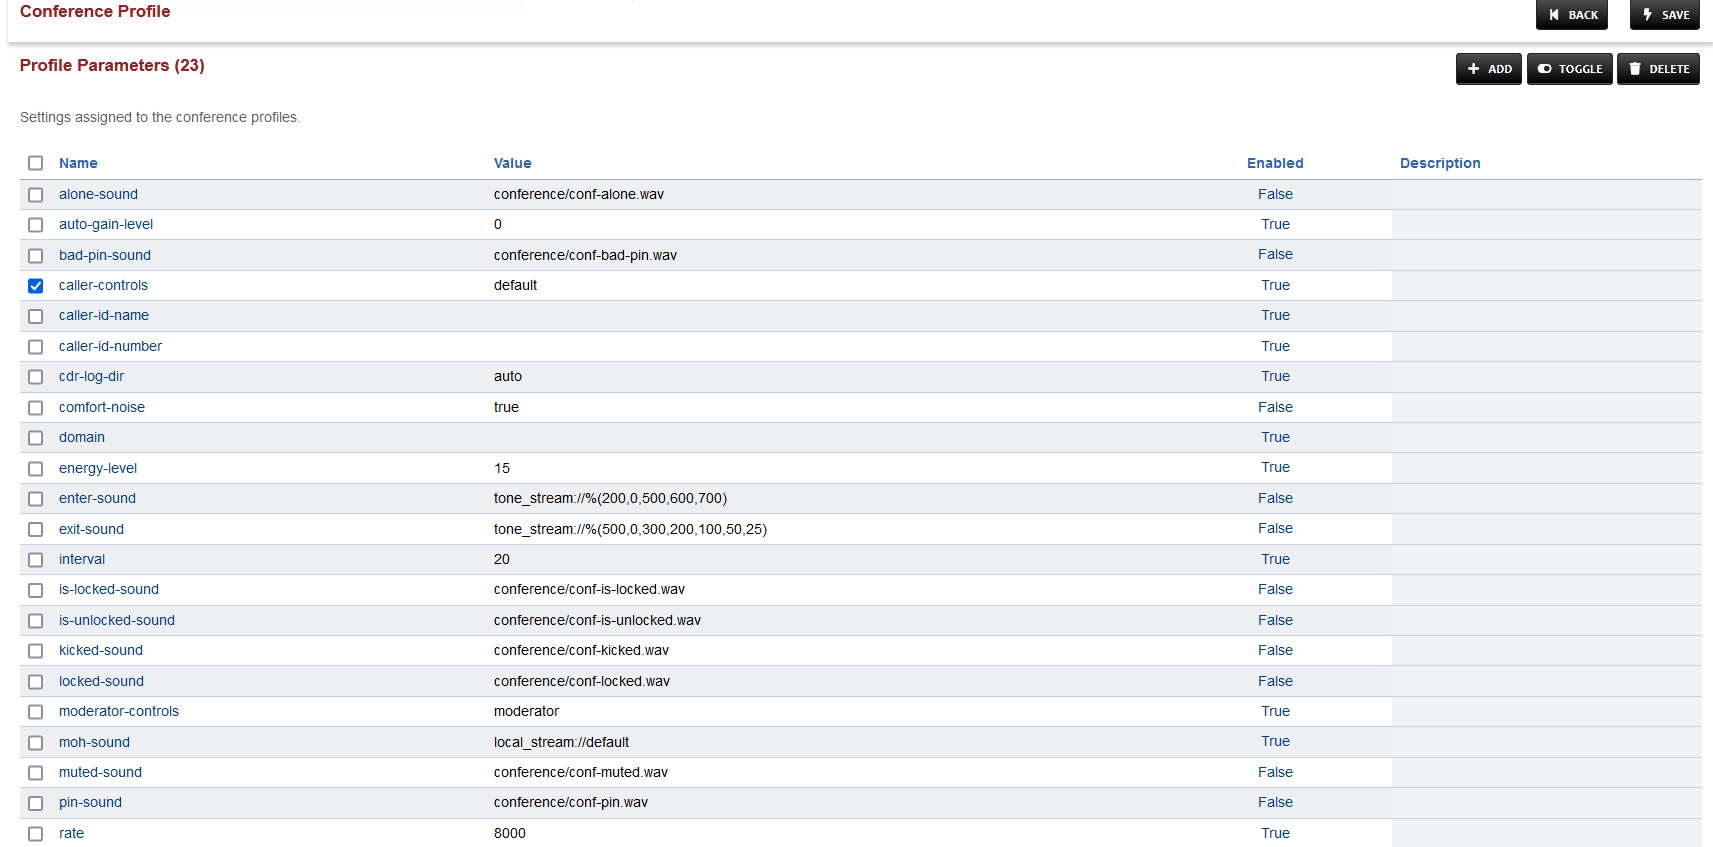Screen dimensions: 1713x847
Task: Tick the select-all checkbox in header
Action: point(36,163)
